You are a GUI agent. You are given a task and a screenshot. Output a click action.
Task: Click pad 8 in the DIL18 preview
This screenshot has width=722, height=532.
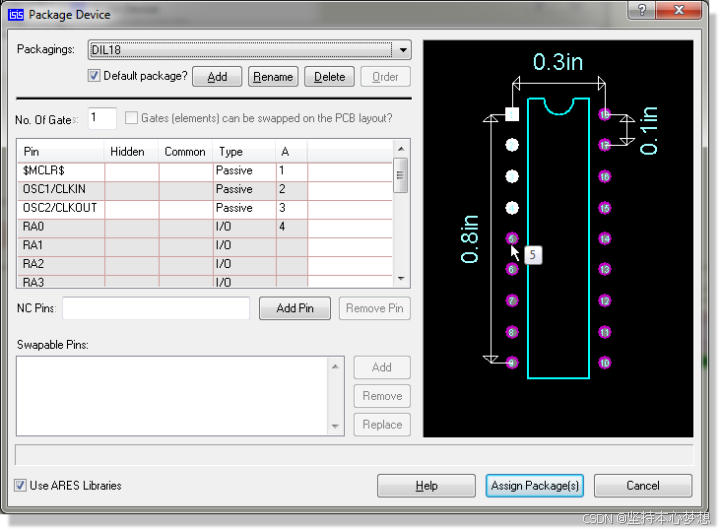(512, 332)
